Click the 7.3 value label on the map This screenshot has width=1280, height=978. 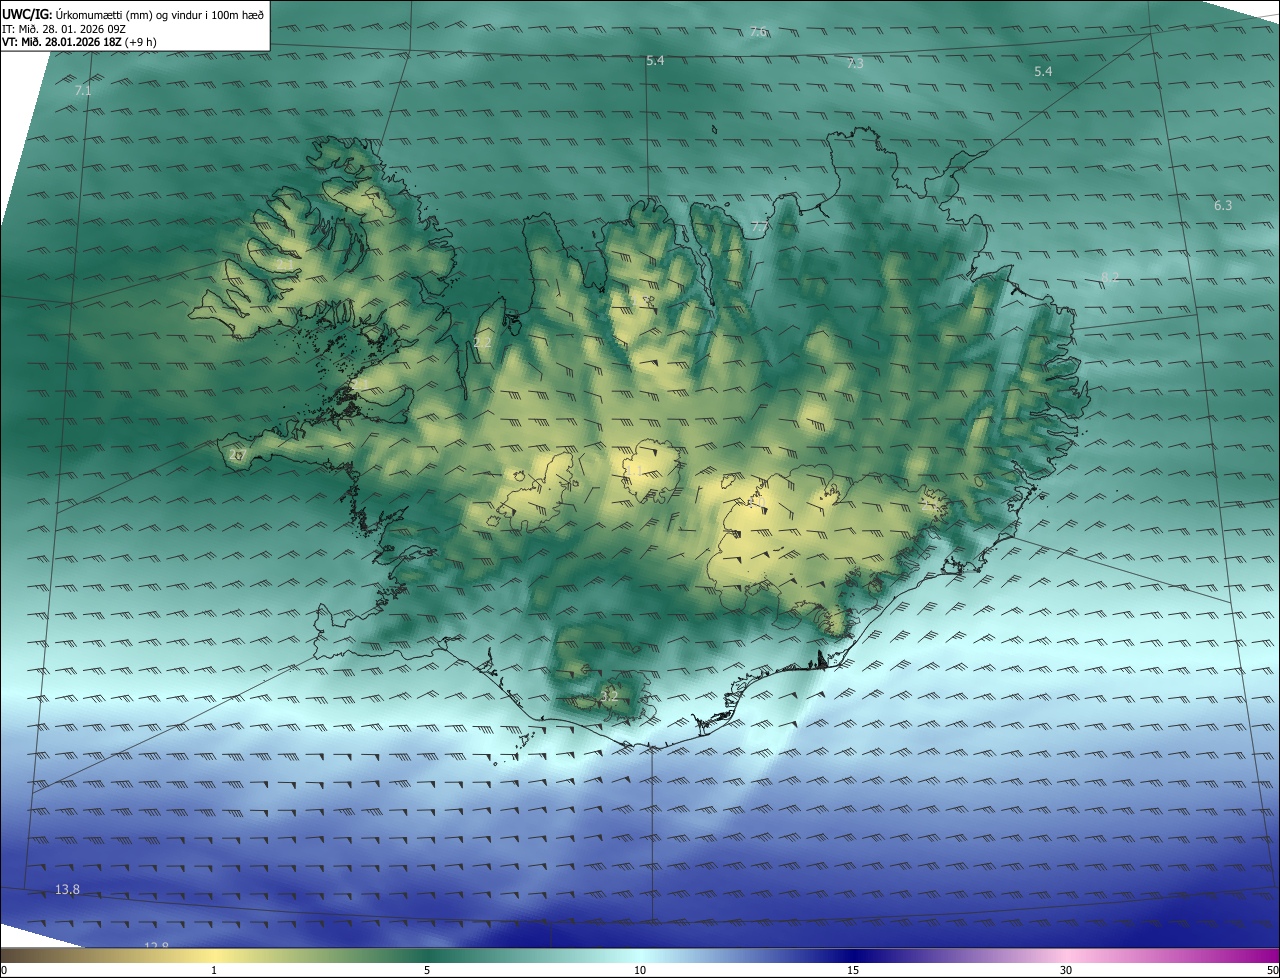[855, 63]
